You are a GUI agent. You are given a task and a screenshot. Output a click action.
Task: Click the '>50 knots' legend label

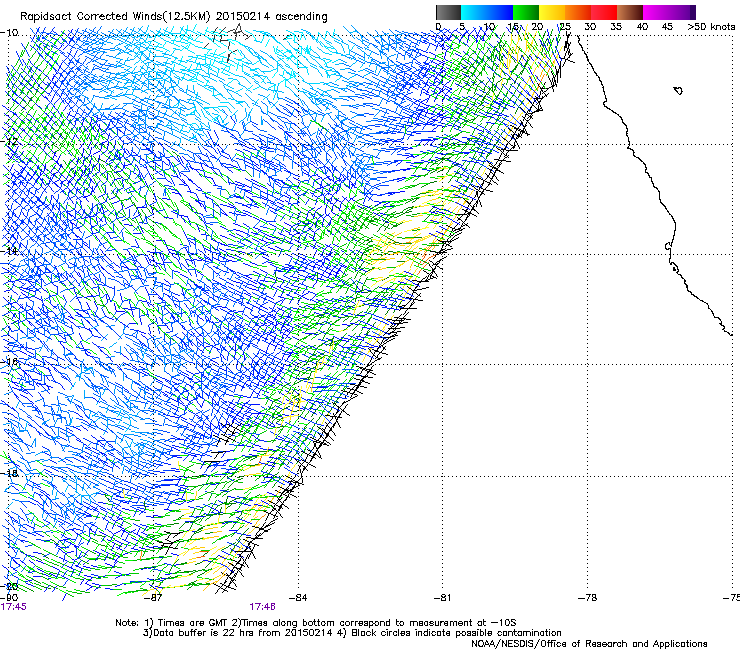711,27
